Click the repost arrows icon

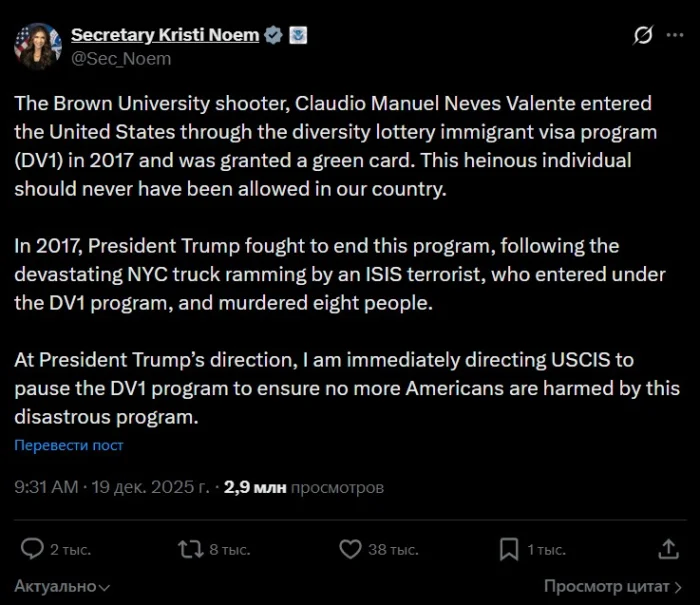pyautogui.click(x=189, y=548)
